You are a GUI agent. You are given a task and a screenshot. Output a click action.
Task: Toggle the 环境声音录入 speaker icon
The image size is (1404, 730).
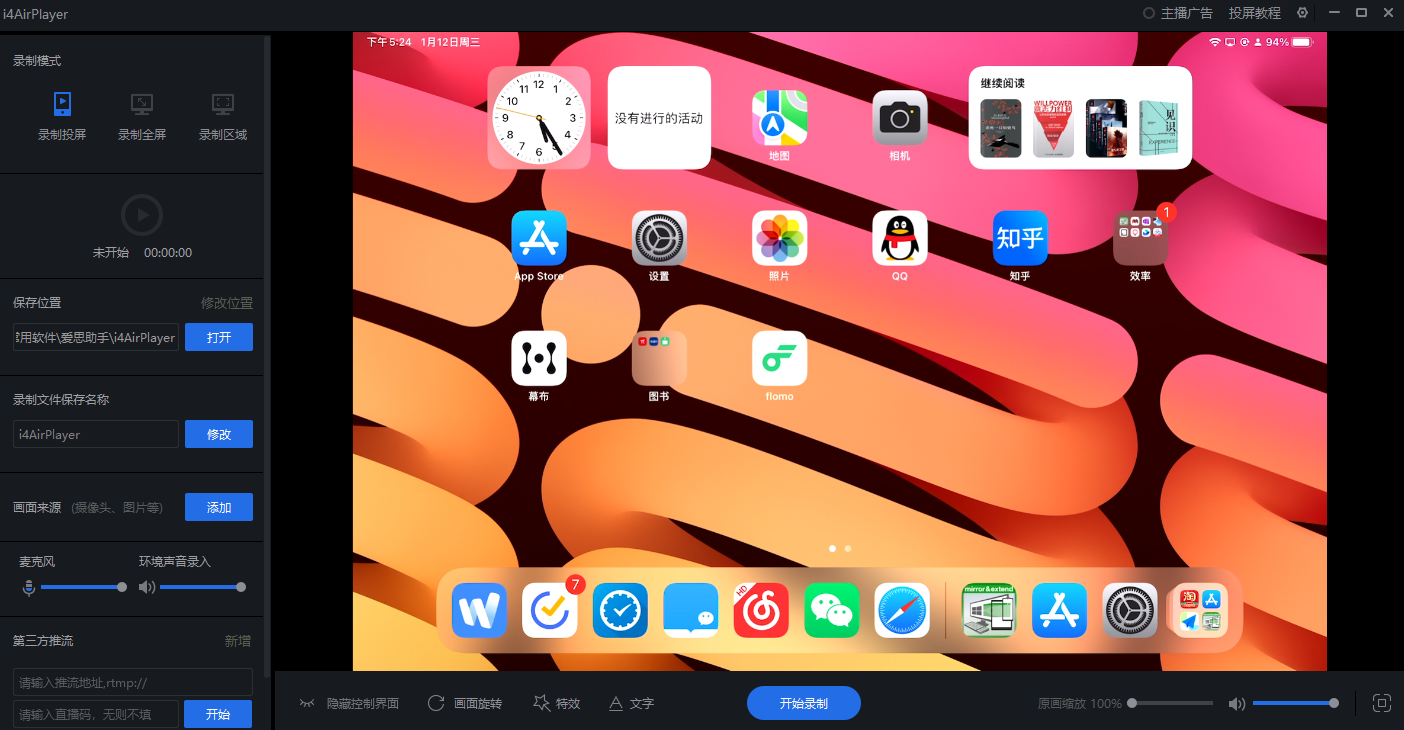(x=147, y=587)
